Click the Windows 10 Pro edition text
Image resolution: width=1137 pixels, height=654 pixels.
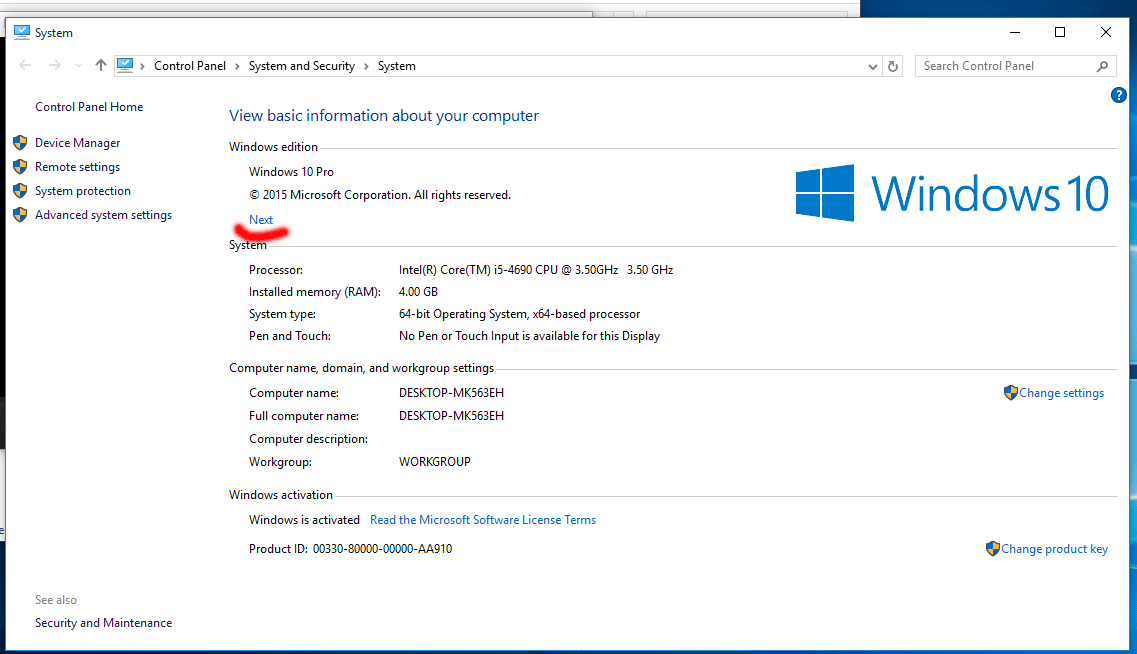[x=292, y=172]
